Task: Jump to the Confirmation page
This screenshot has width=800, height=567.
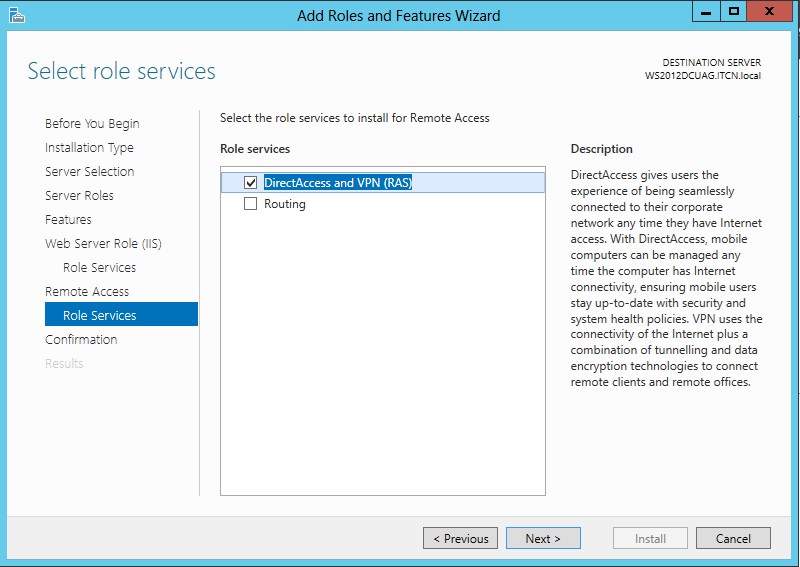Action: tap(81, 340)
